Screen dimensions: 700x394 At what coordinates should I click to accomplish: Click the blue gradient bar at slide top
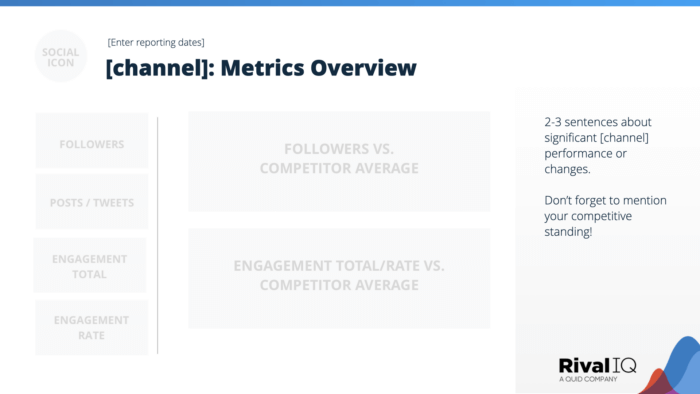[350, 3]
